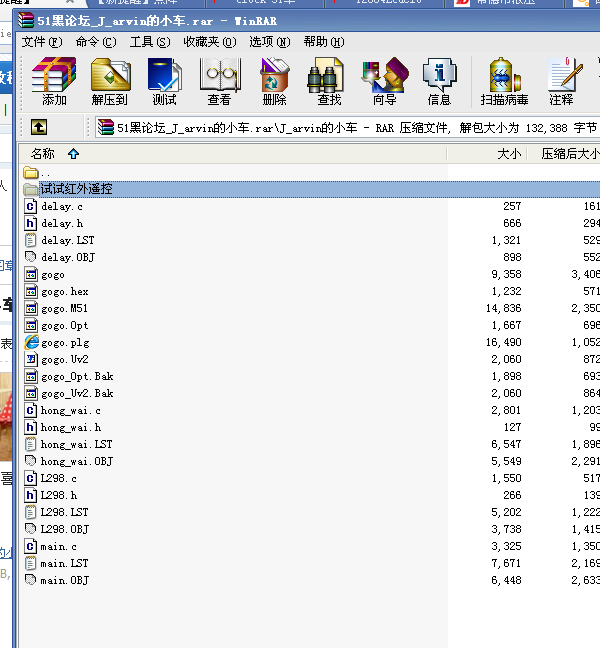Click the 查找 (Find) binoculars icon
The height and width of the screenshot is (648, 600).
pos(326,75)
